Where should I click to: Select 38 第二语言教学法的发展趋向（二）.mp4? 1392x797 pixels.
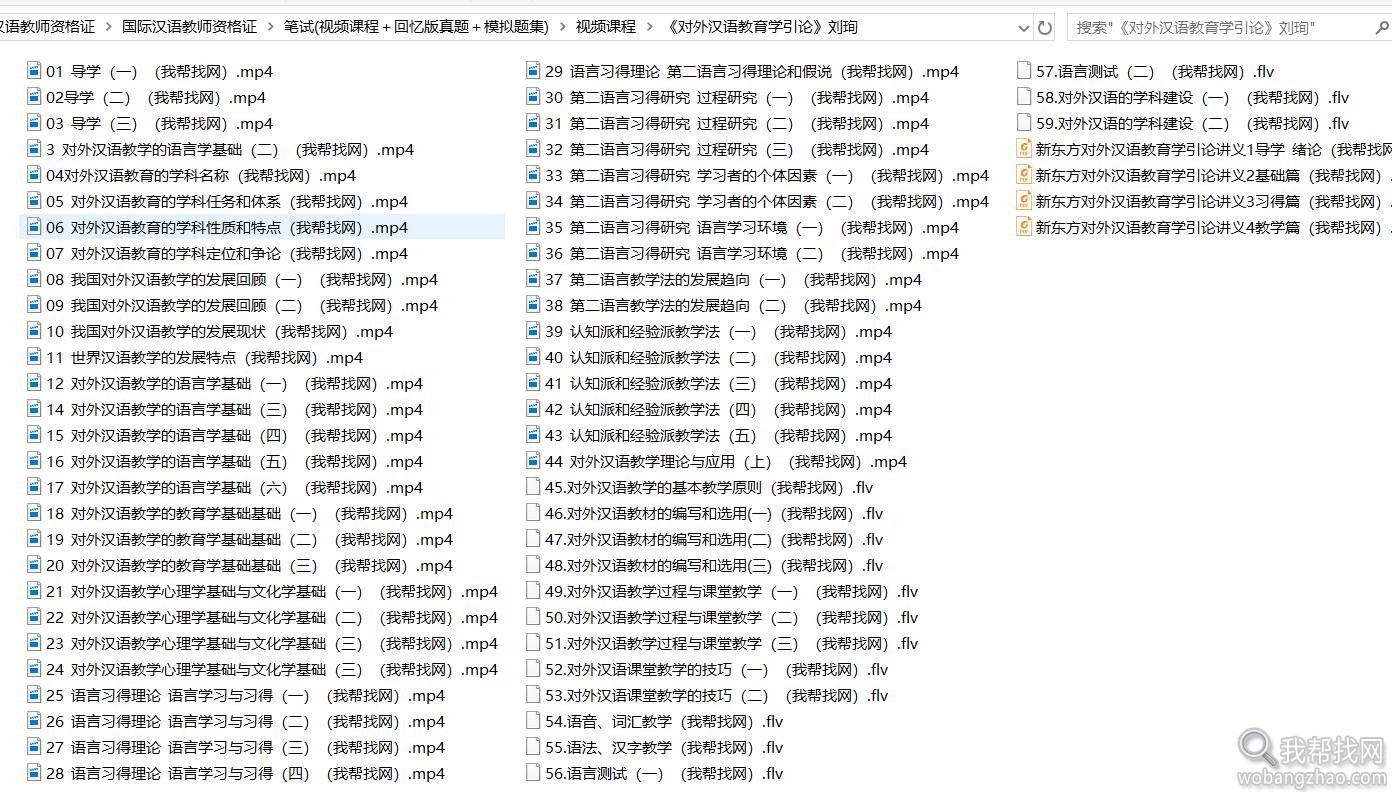(x=733, y=305)
